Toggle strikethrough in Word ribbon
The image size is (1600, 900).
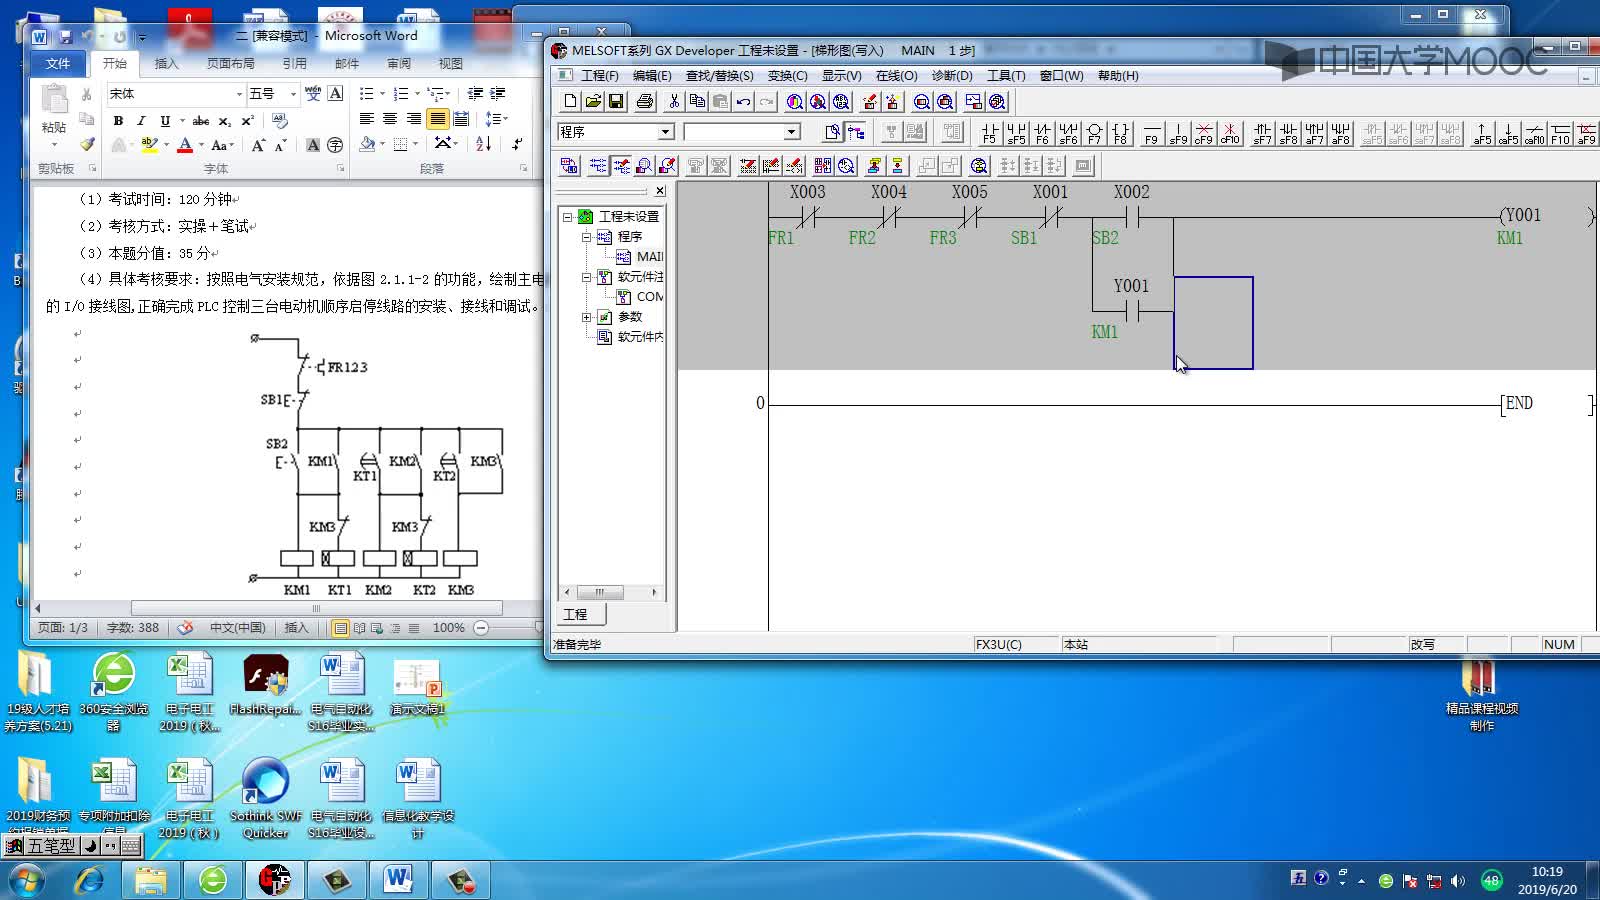pos(201,120)
